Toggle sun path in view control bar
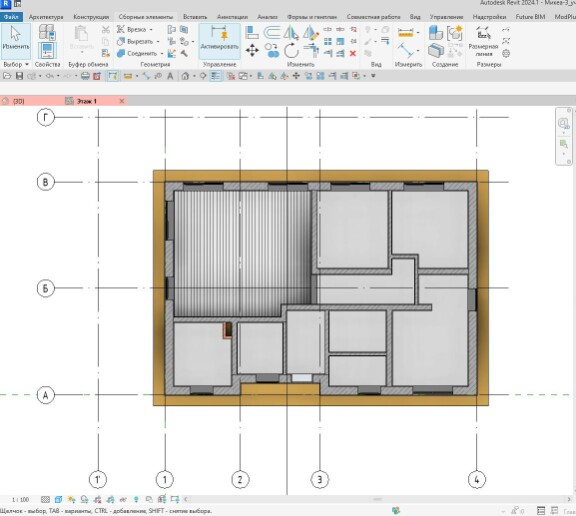 72,499
